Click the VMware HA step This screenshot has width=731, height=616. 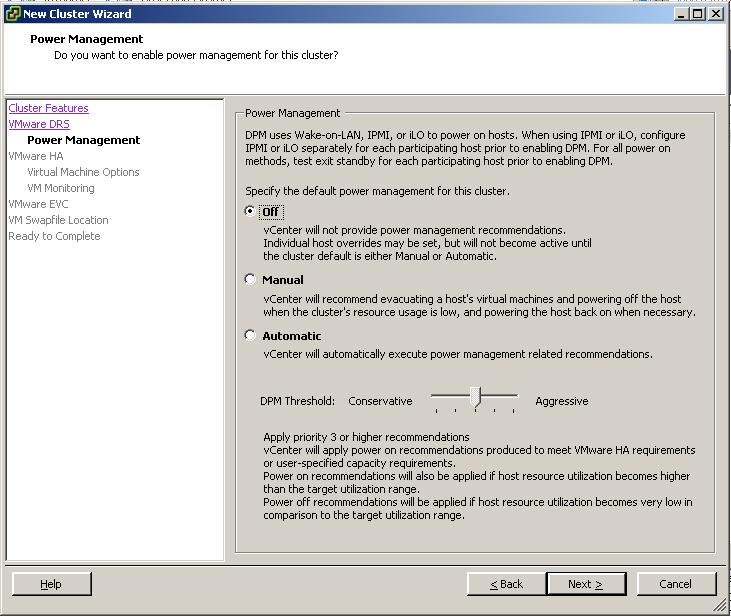tap(35, 156)
